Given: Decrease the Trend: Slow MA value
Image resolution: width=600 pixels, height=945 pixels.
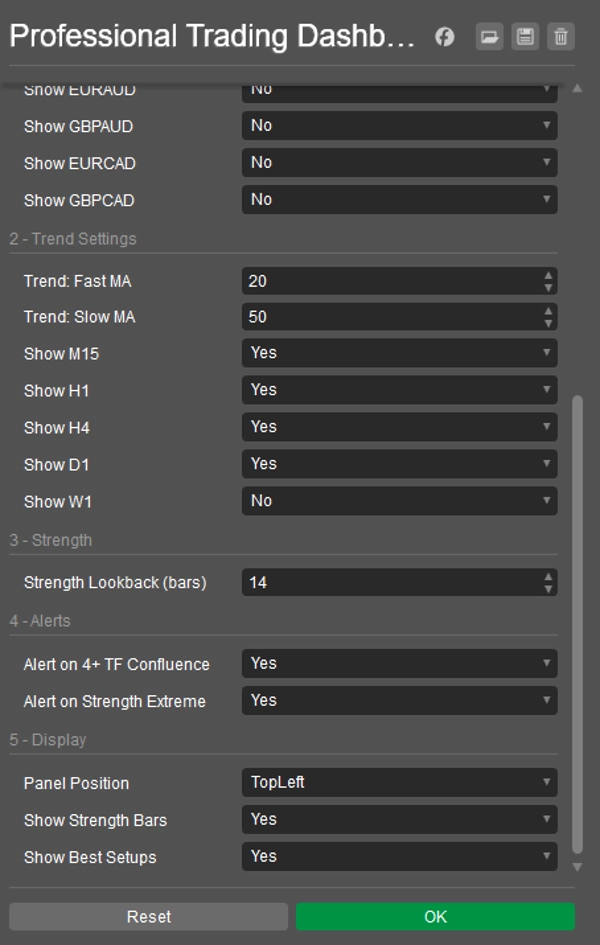Looking at the screenshot, I should click(x=548, y=323).
